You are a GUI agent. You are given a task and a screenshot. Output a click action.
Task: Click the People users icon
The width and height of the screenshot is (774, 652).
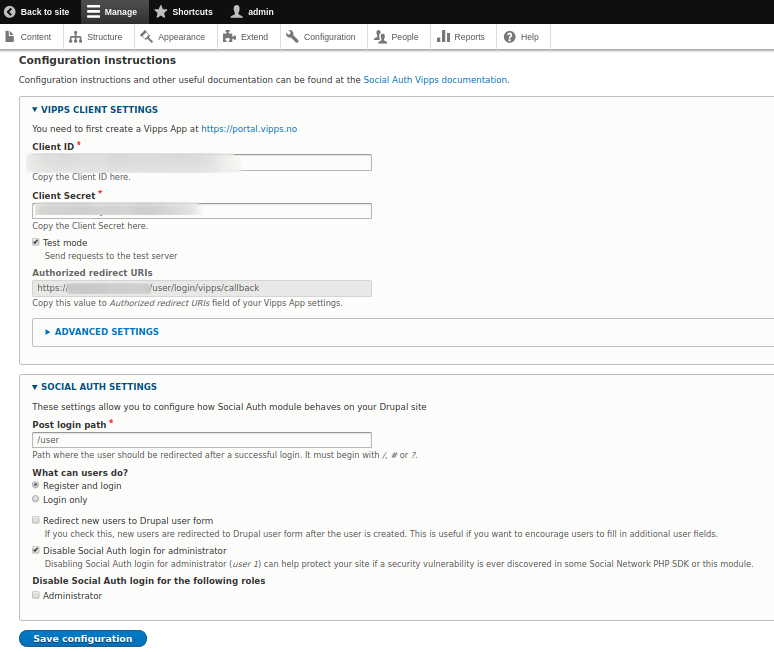click(x=380, y=37)
